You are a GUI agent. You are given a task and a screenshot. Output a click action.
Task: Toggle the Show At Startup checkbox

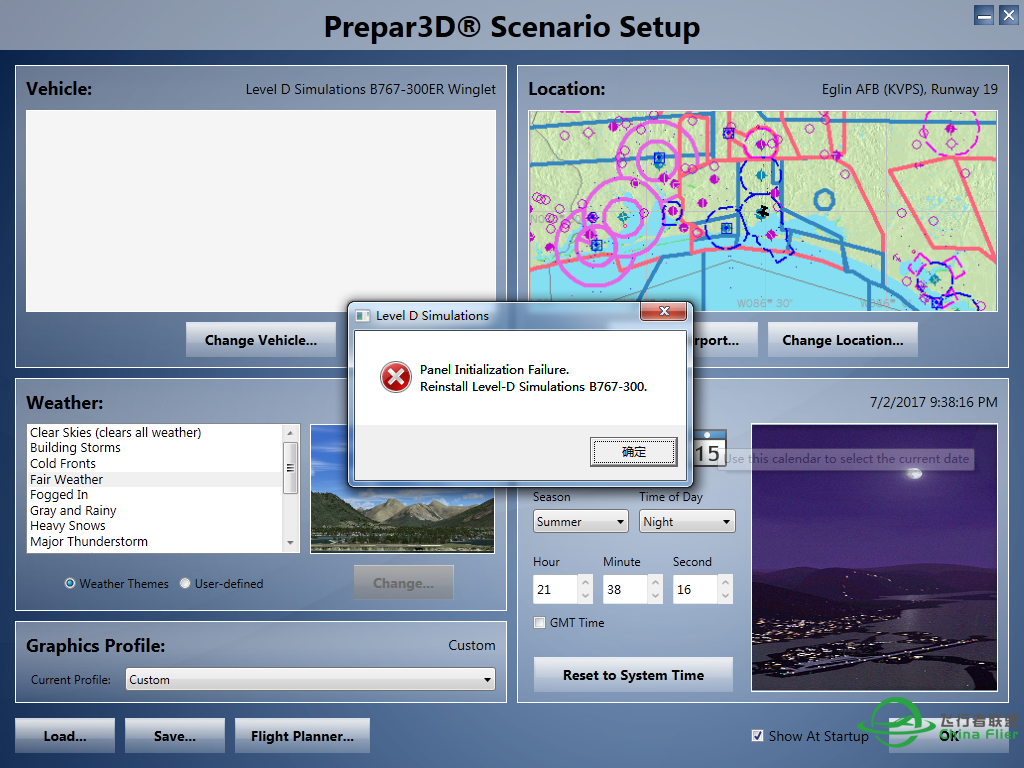758,736
